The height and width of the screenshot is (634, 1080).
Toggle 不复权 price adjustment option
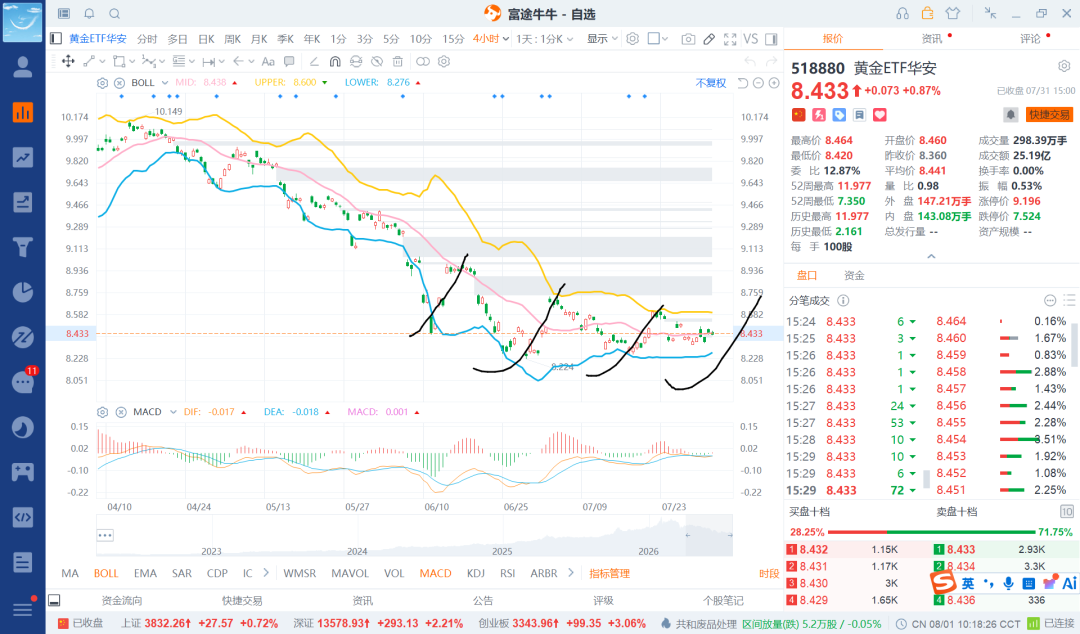711,83
